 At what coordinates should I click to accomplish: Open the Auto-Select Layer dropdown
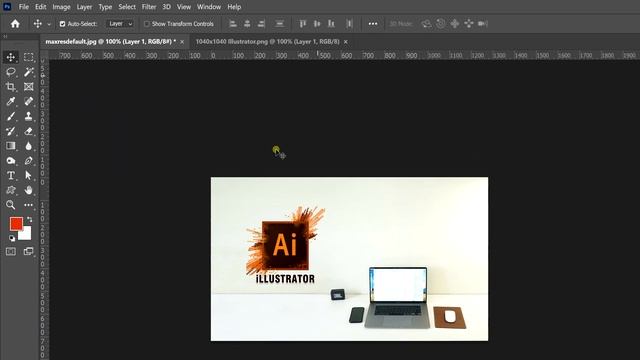[120, 24]
